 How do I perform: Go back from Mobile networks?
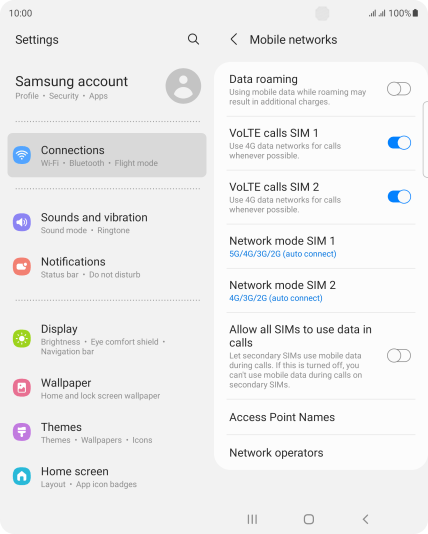234,40
